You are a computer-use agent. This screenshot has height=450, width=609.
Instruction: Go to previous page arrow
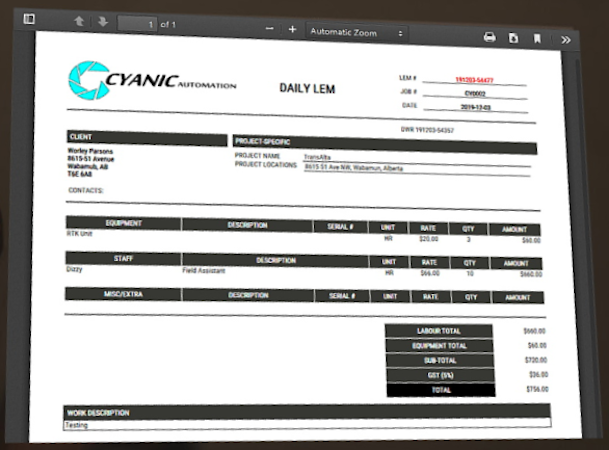click(79, 21)
